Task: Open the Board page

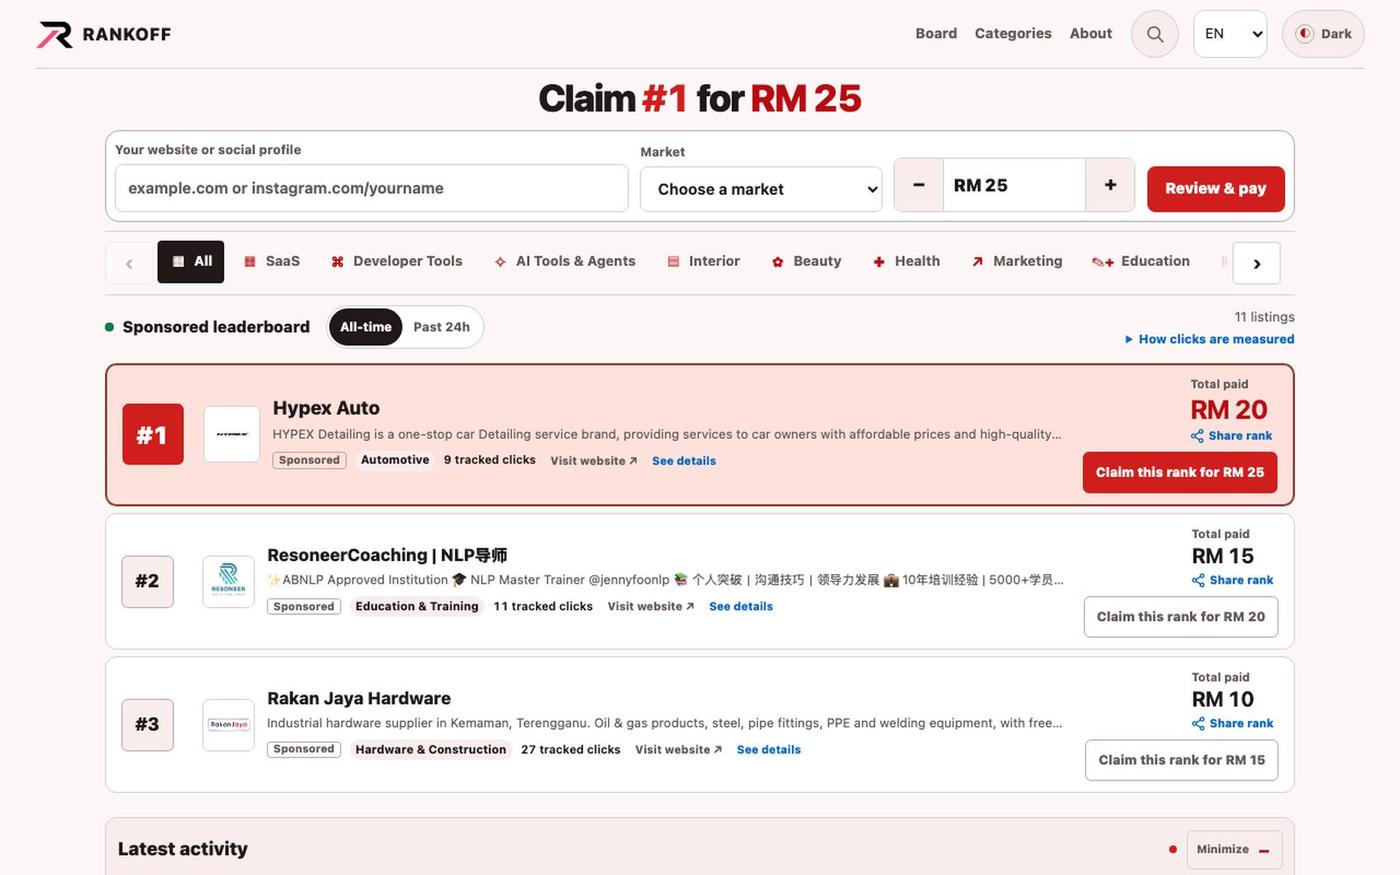Action: 936,33
